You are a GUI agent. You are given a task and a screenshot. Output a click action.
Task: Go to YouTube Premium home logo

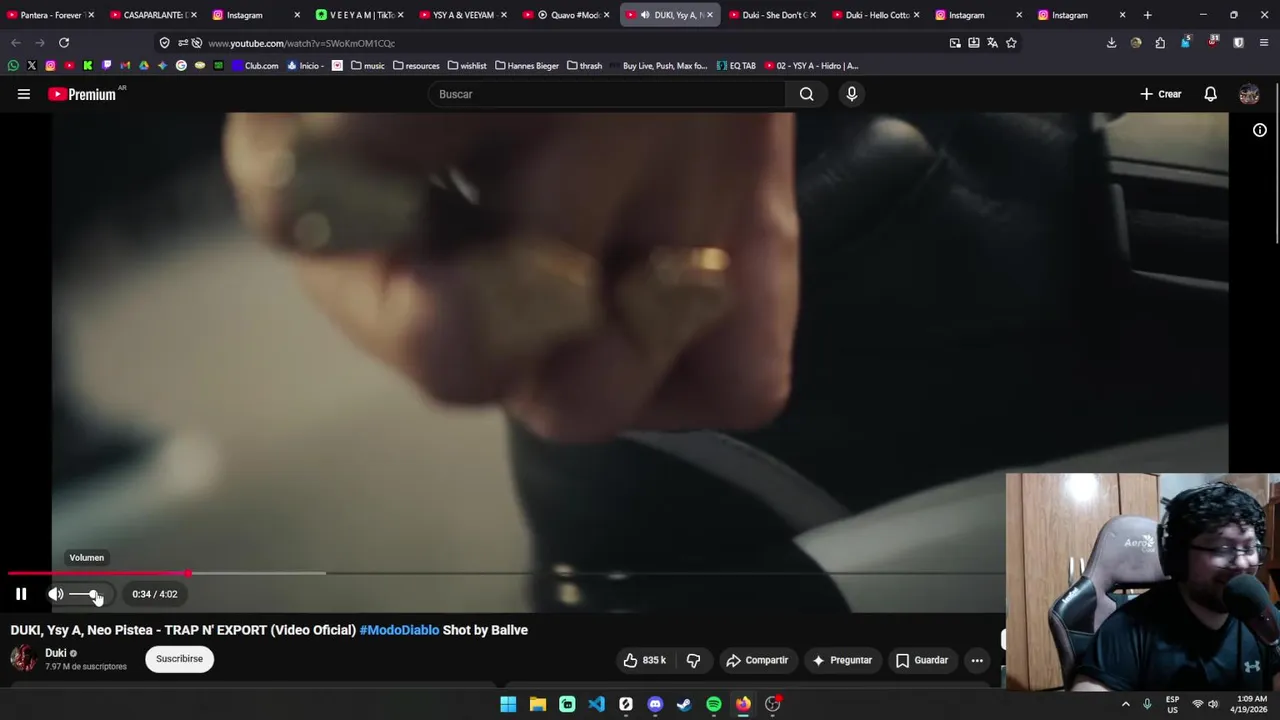pos(82,94)
